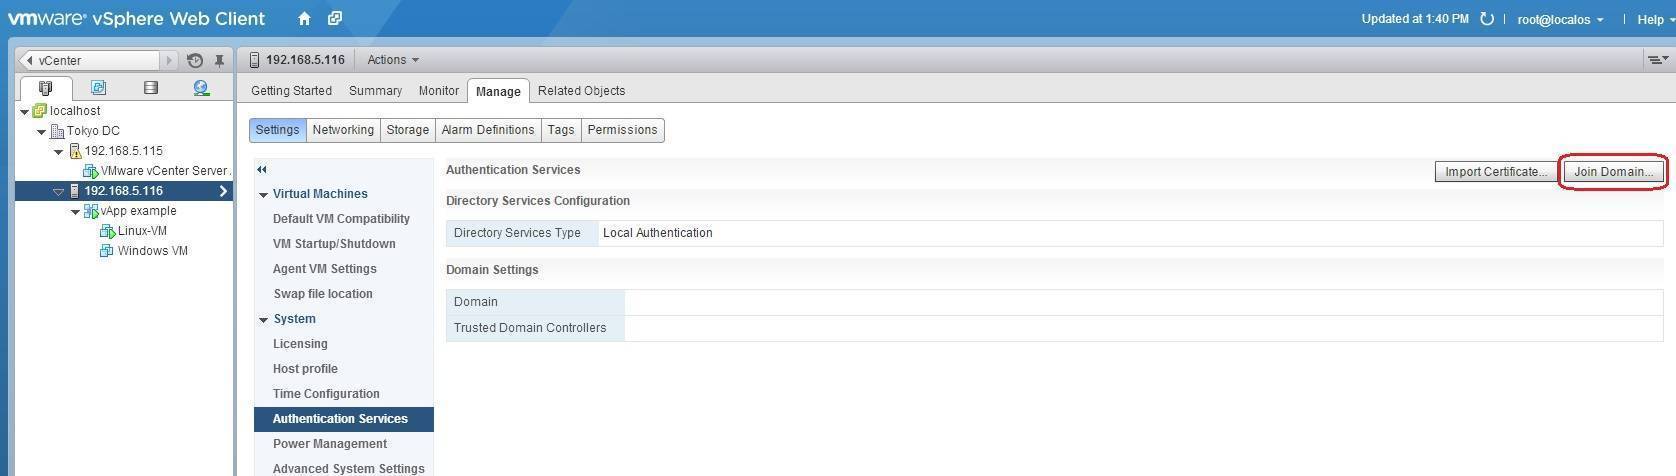Switch to Storage inventory view tab

click(150, 88)
